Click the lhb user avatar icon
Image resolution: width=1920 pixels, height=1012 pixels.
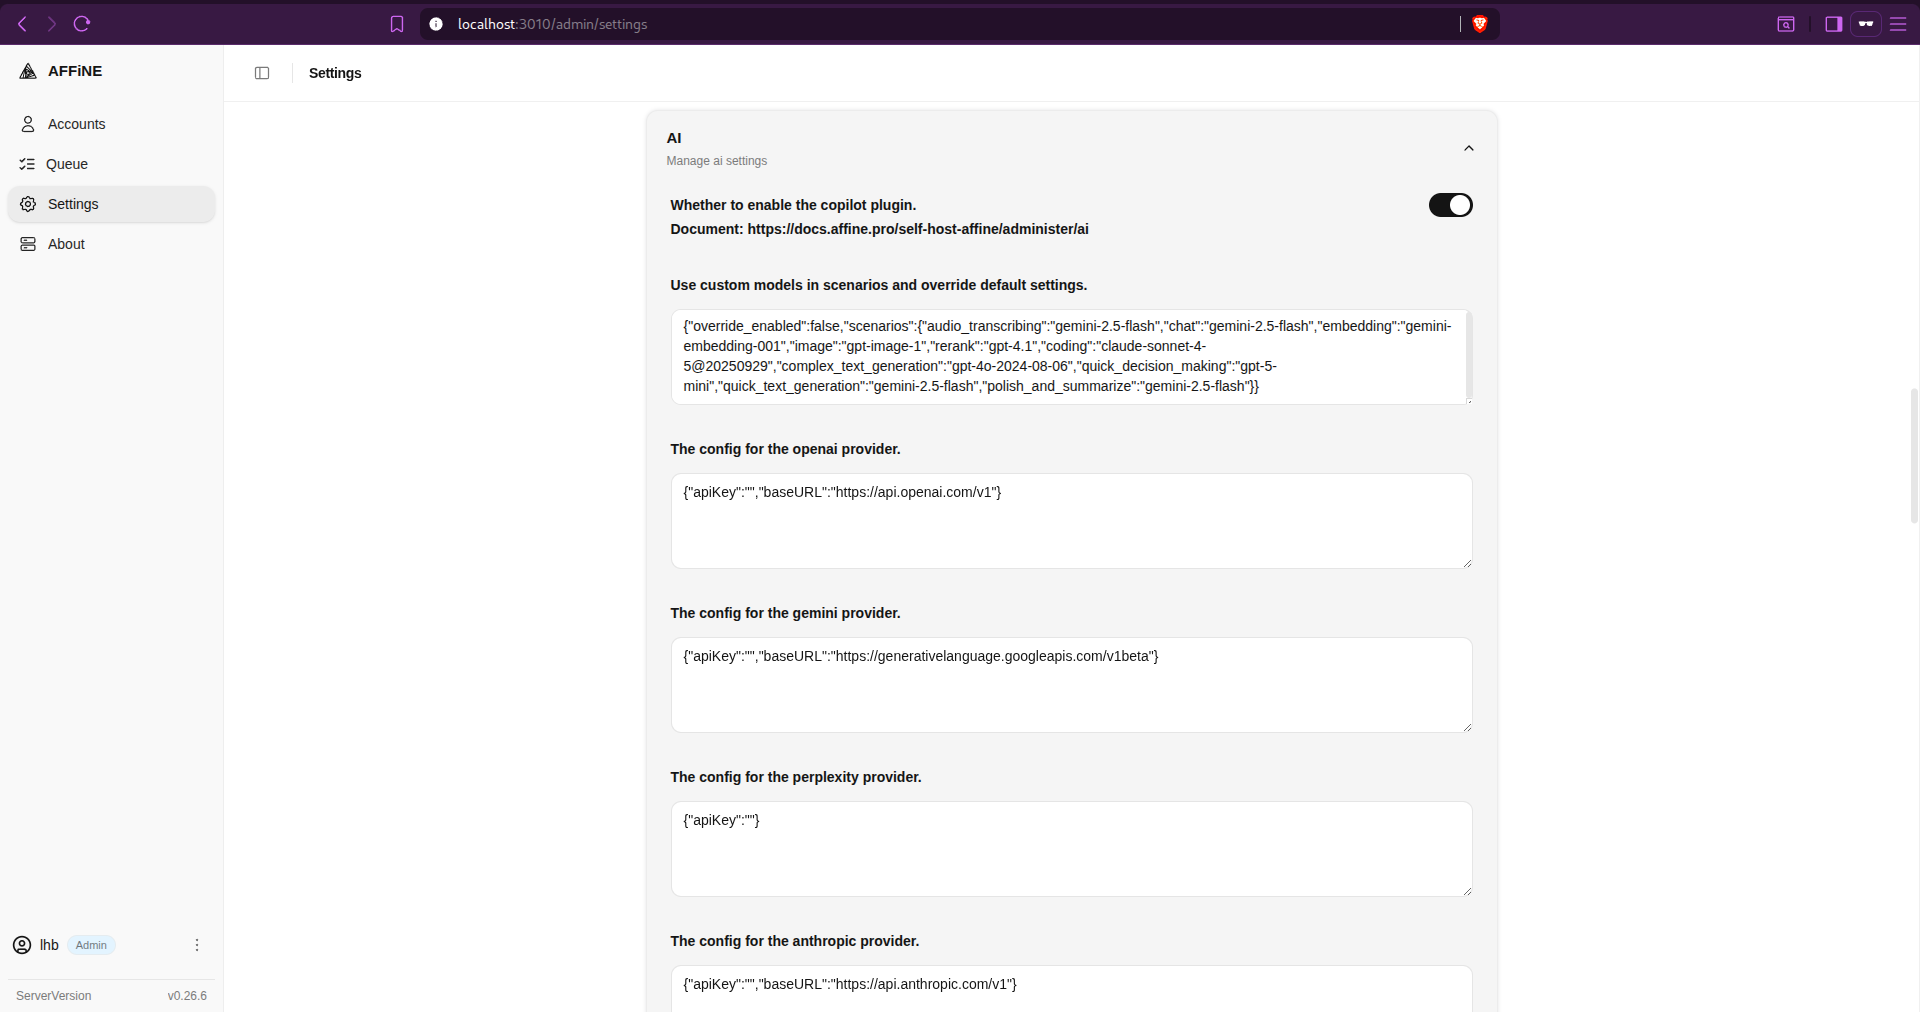(22, 945)
